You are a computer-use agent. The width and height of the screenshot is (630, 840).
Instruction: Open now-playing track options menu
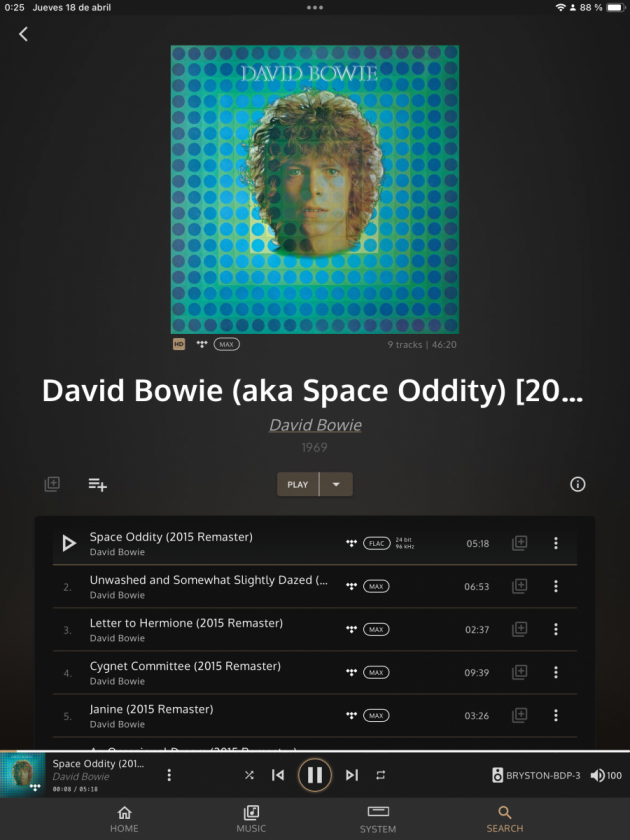coord(169,775)
